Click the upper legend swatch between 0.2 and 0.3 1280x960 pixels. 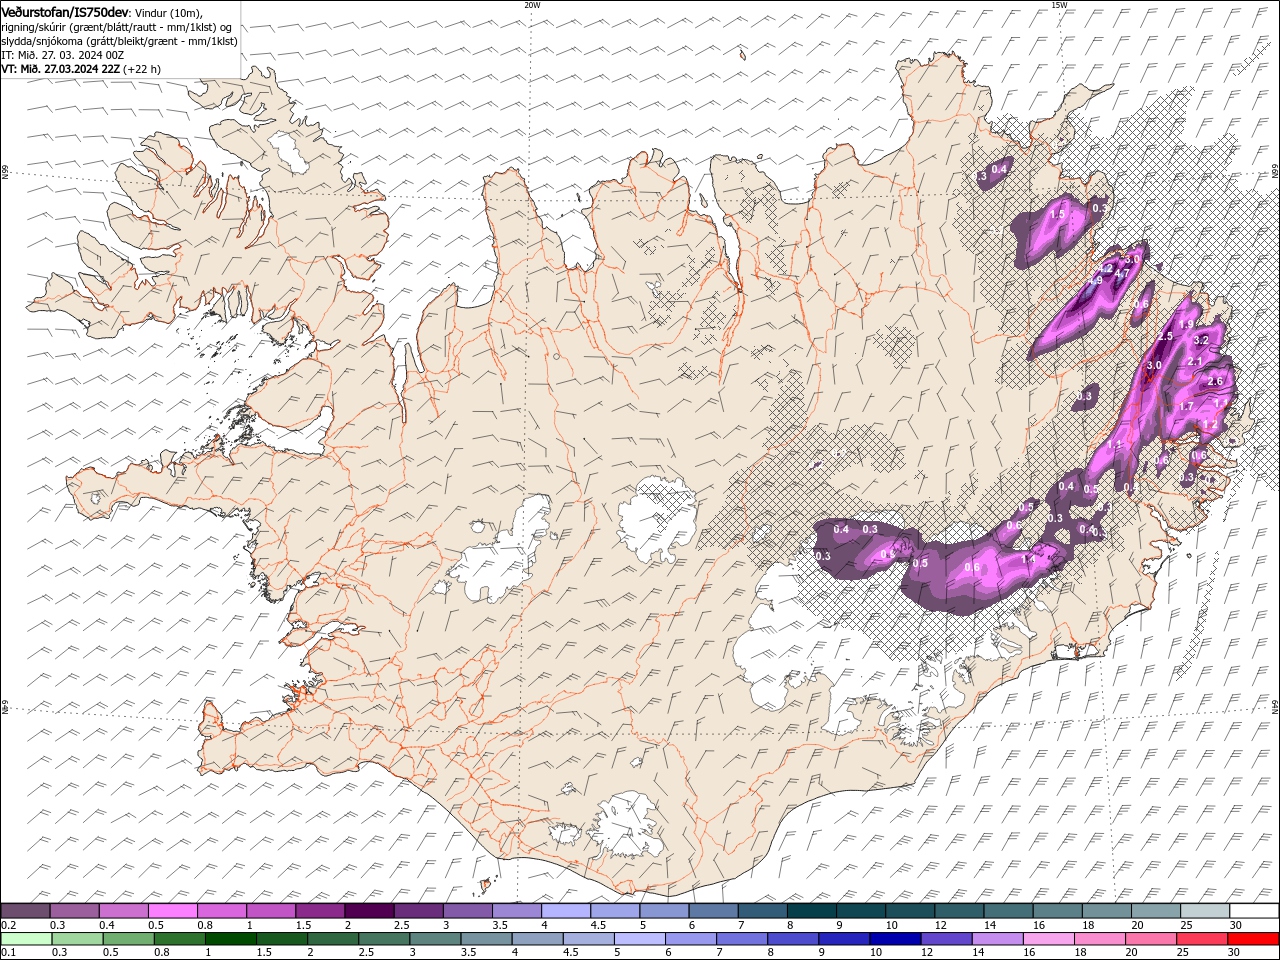(x=26, y=911)
